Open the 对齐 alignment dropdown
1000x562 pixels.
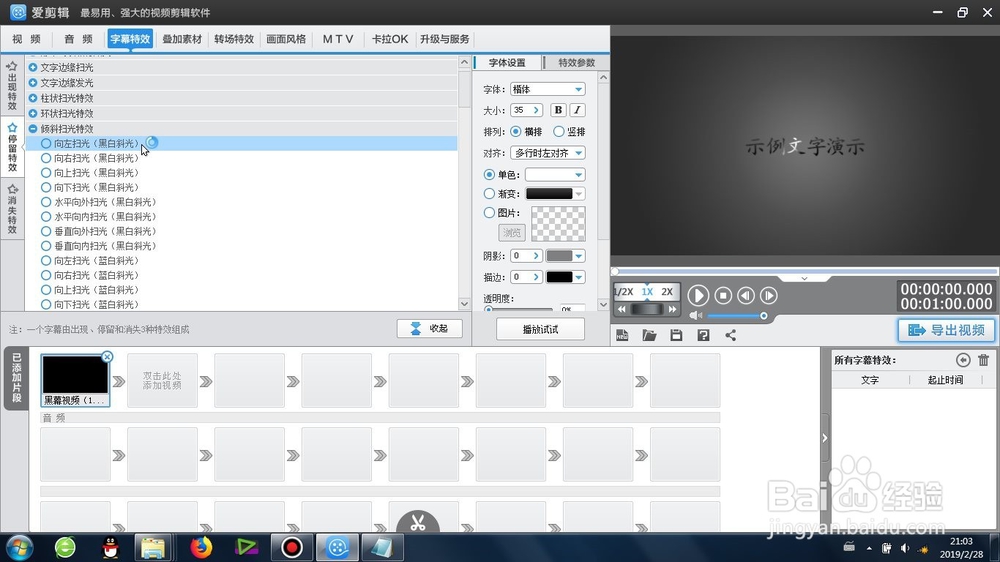pyautogui.click(x=578, y=153)
